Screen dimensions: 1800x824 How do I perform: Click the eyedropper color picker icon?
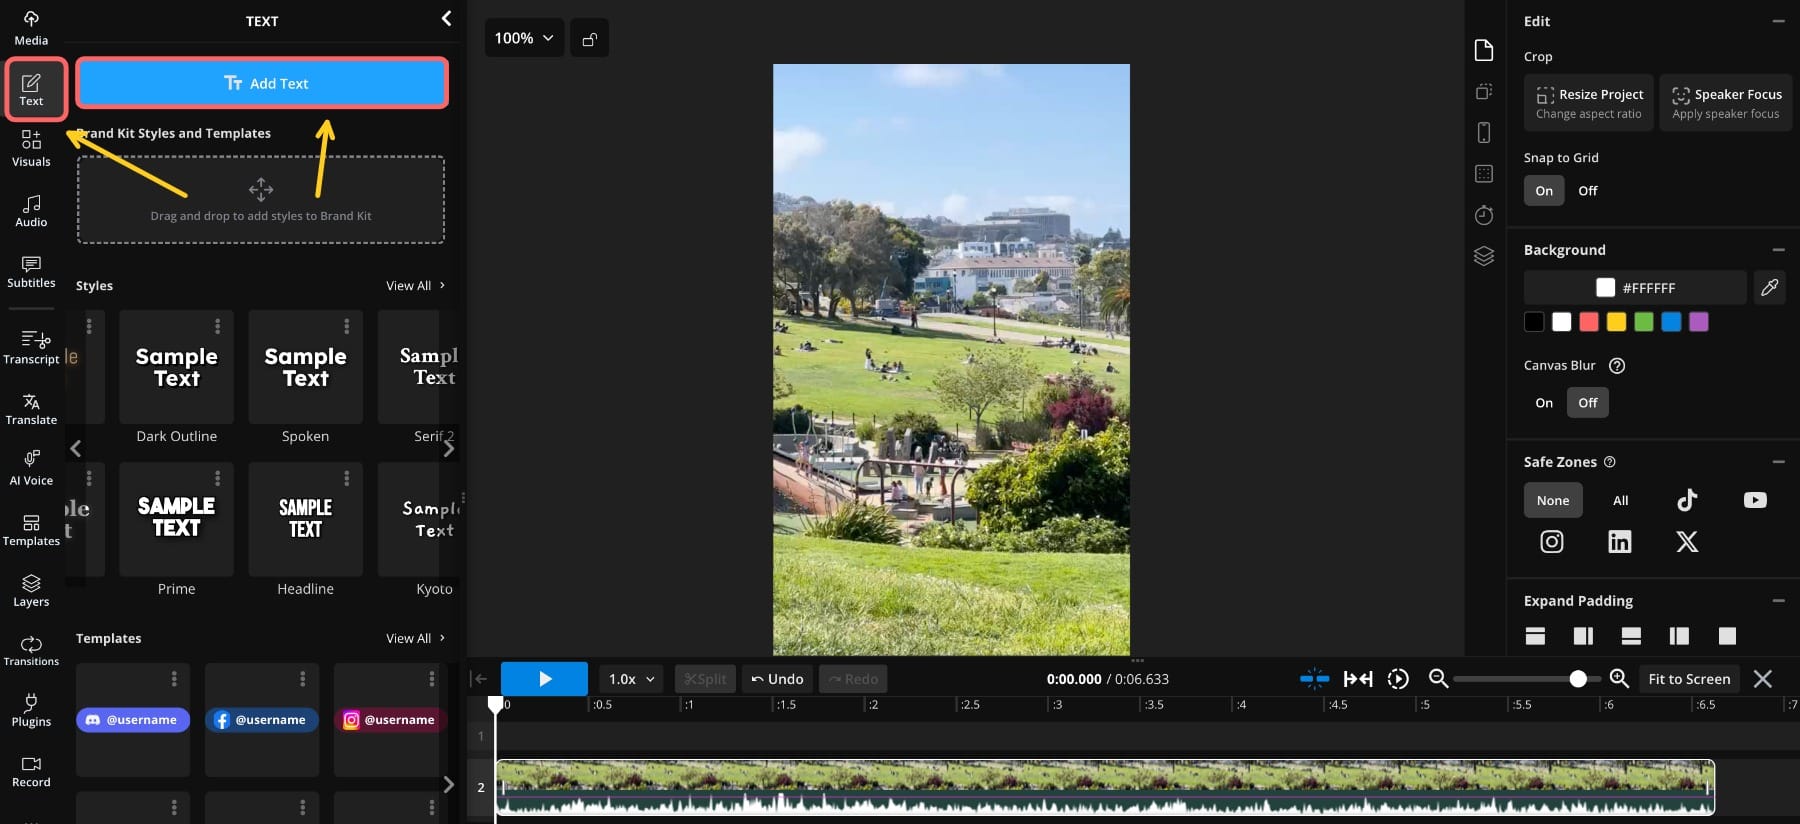tap(1769, 288)
